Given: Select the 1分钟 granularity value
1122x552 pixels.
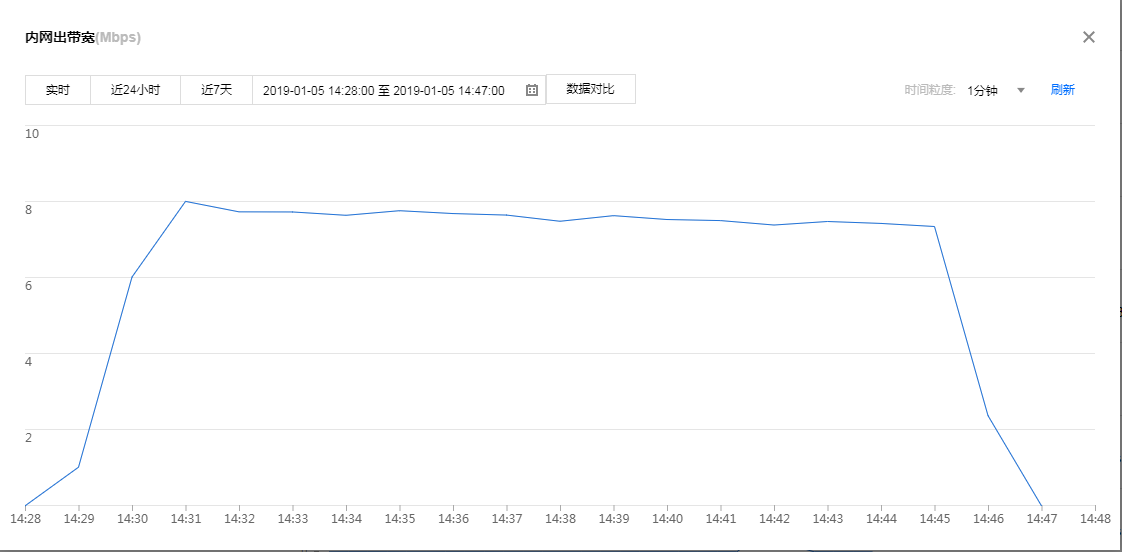Looking at the screenshot, I should (x=982, y=90).
